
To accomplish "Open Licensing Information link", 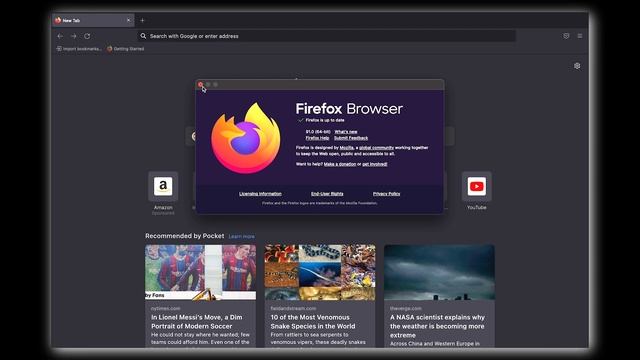I will [x=260, y=194].
